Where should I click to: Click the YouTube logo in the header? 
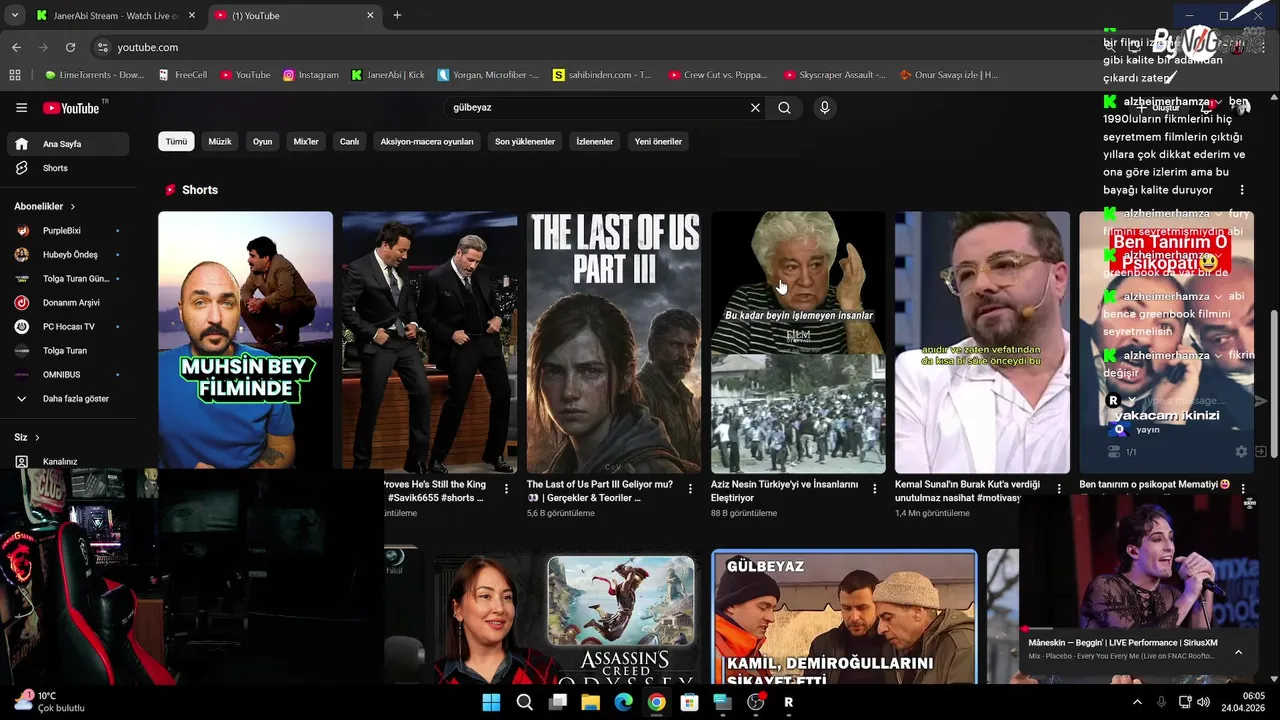pos(72,108)
